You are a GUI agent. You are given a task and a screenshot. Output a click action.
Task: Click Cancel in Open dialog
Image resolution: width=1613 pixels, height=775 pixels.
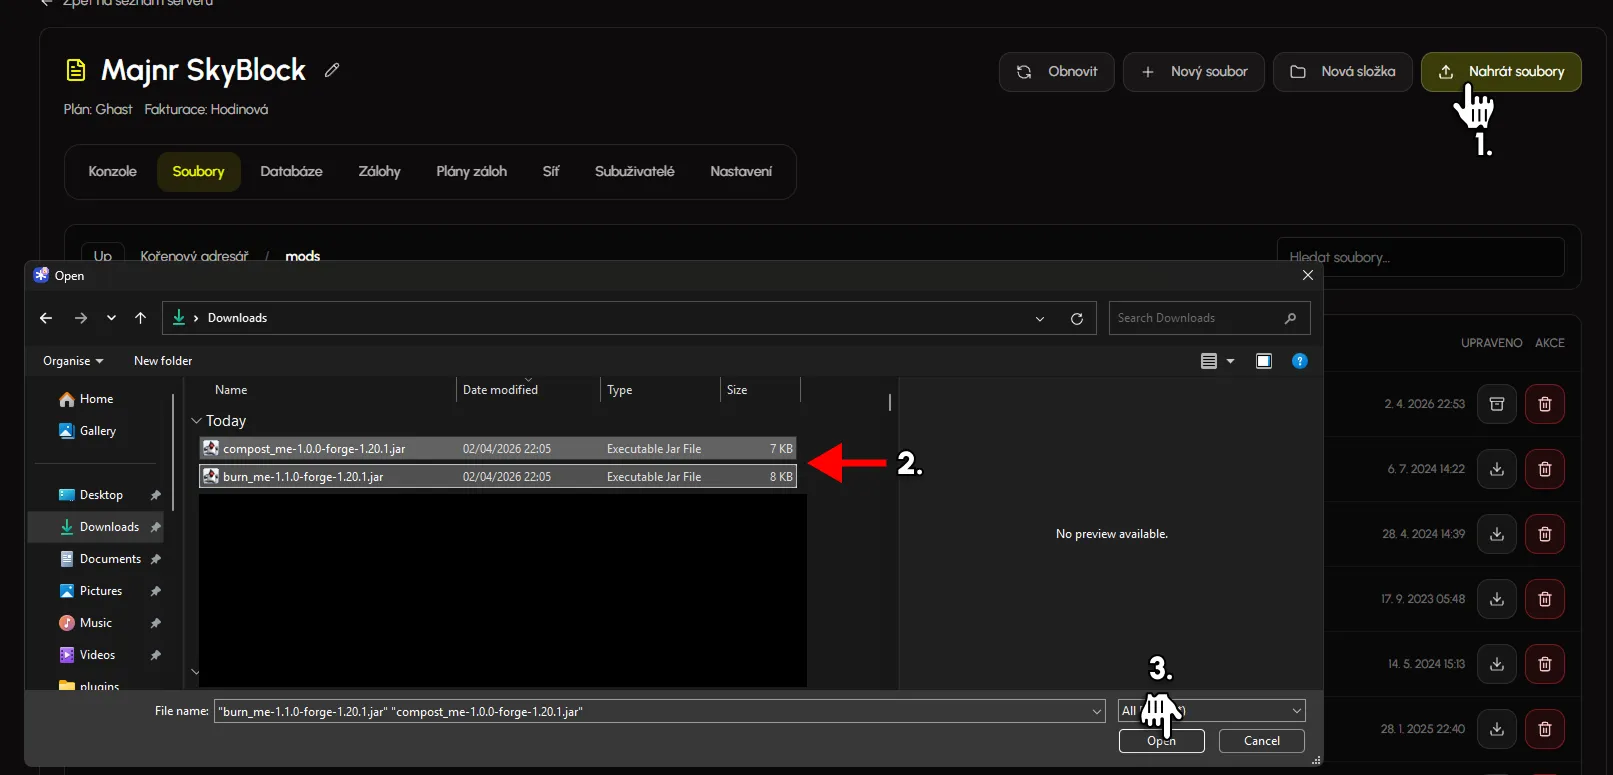pyautogui.click(x=1261, y=741)
